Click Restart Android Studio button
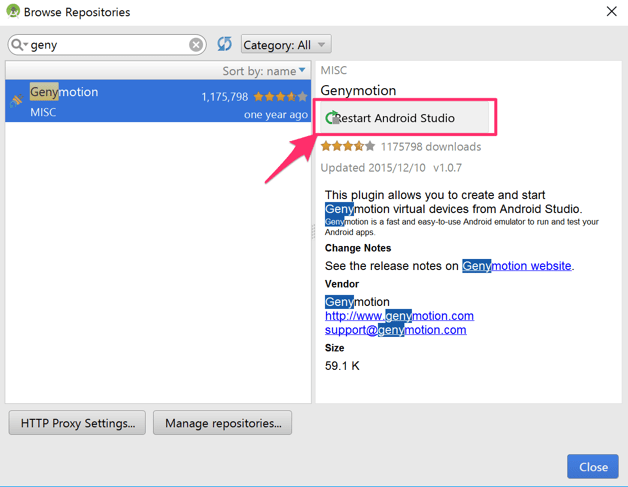The width and height of the screenshot is (628, 487). click(x=404, y=118)
